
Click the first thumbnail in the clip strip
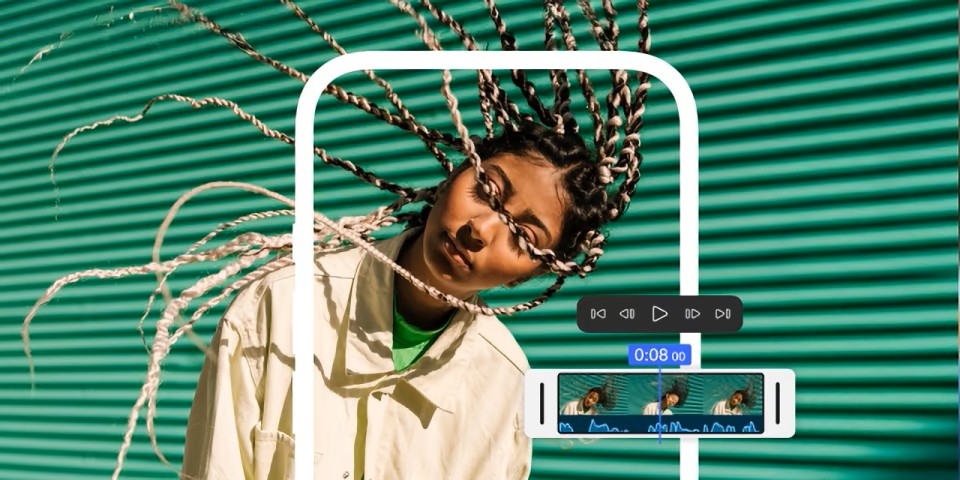[x=592, y=395]
